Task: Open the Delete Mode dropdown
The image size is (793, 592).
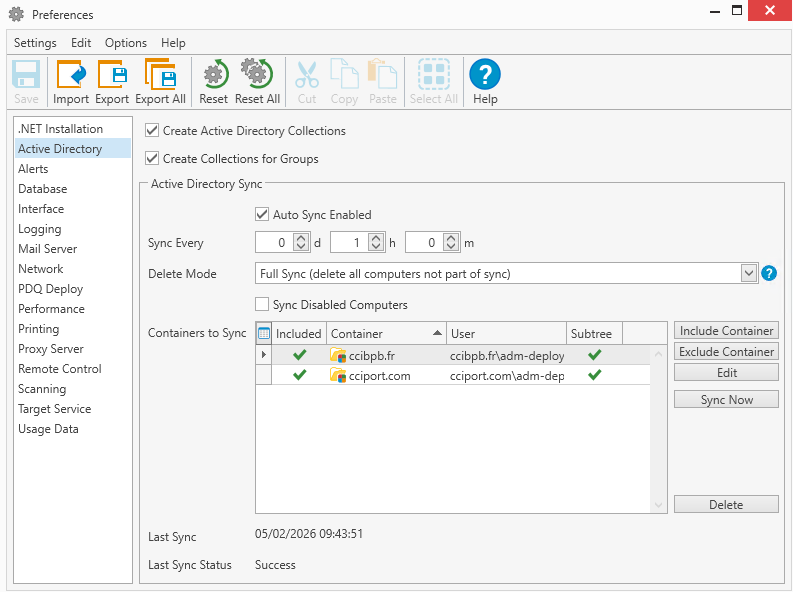Action: (x=749, y=274)
